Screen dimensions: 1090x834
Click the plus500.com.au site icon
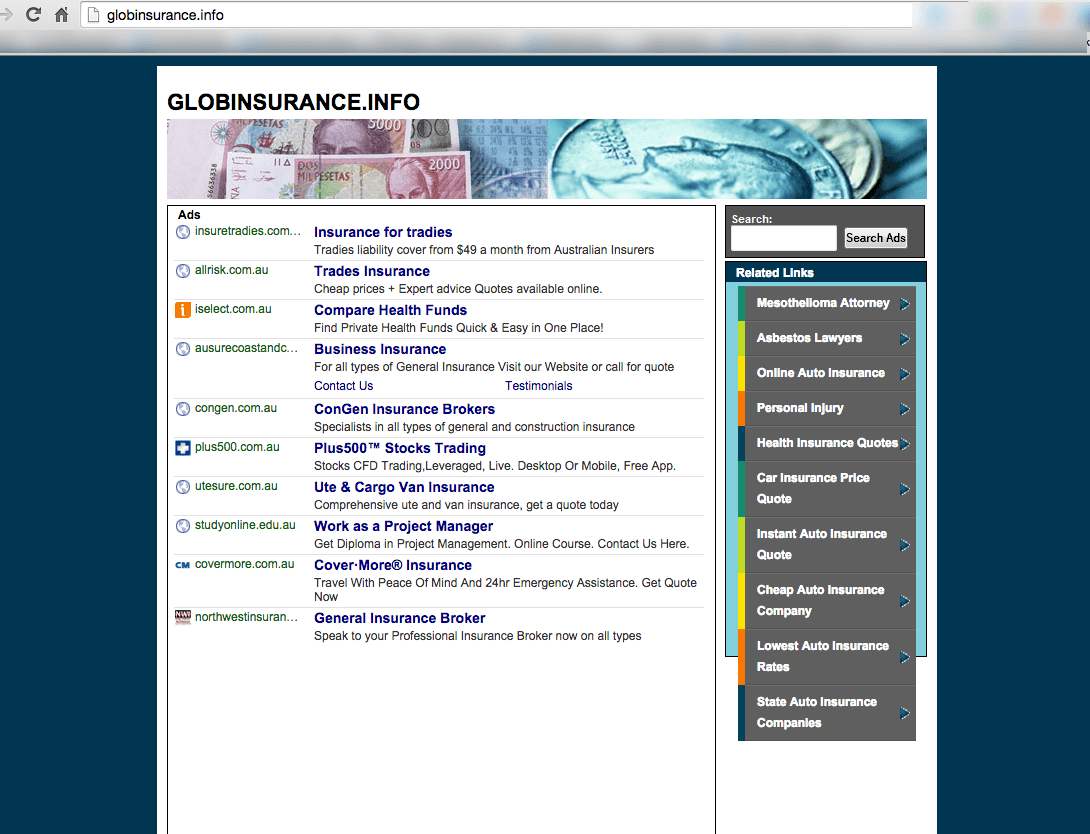[182, 447]
